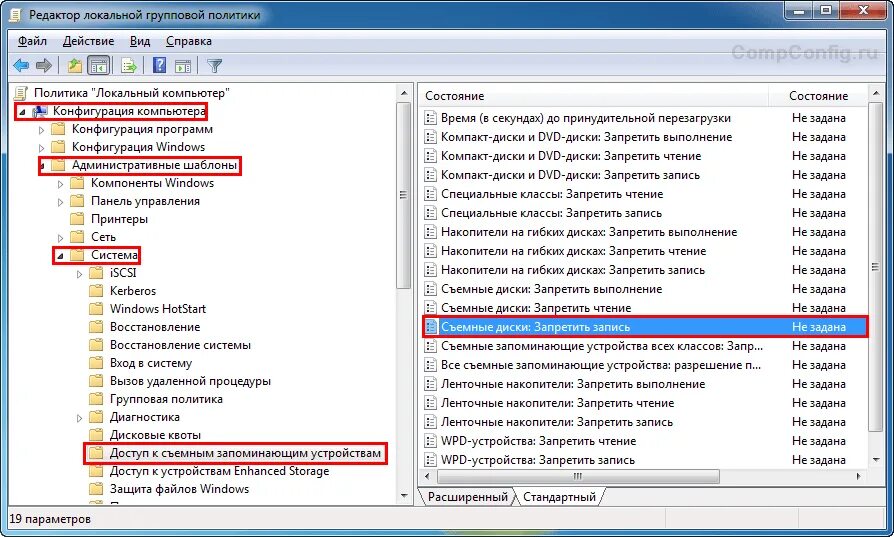Image resolution: width=894 pixels, height=537 pixels.
Task: Expand the Панель управления node
Action: coord(60,202)
